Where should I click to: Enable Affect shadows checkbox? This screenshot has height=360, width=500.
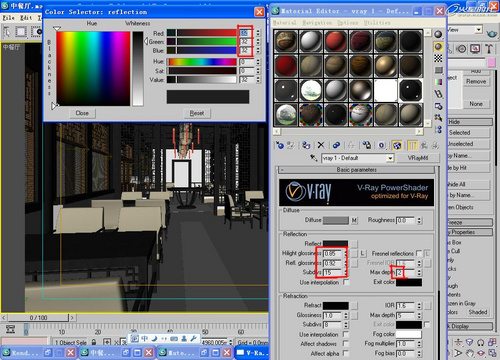345,344
